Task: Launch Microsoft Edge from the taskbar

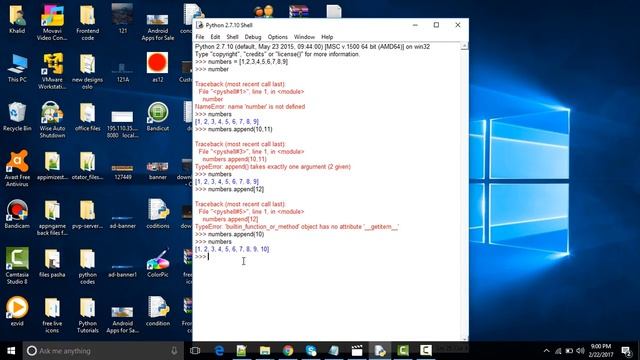Action: click(219, 351)
